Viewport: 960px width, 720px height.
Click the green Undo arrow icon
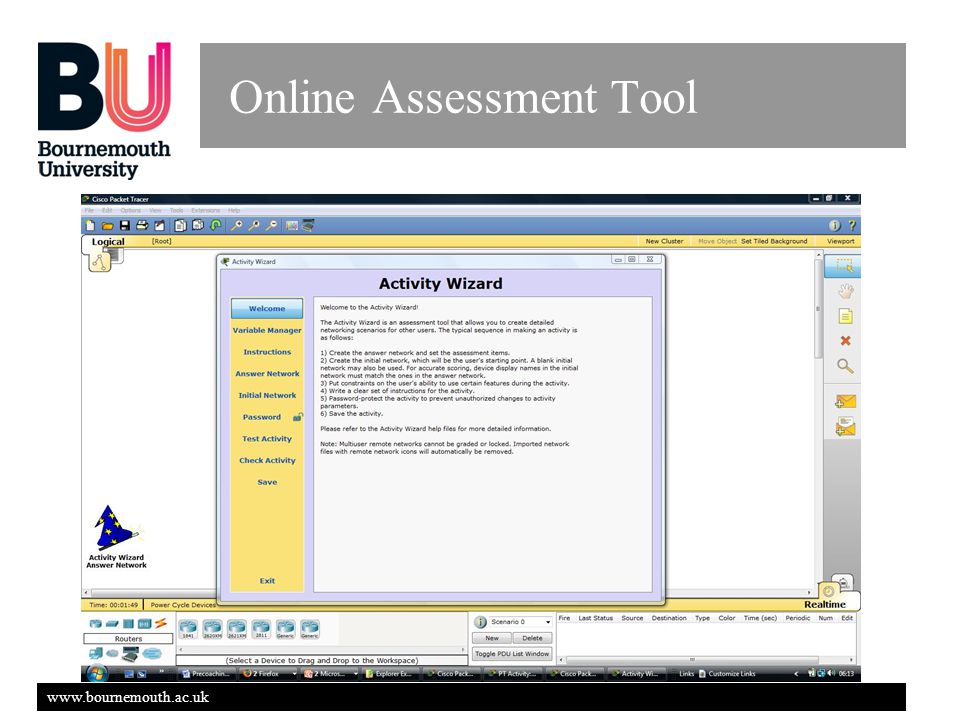[x=216, y=226]
